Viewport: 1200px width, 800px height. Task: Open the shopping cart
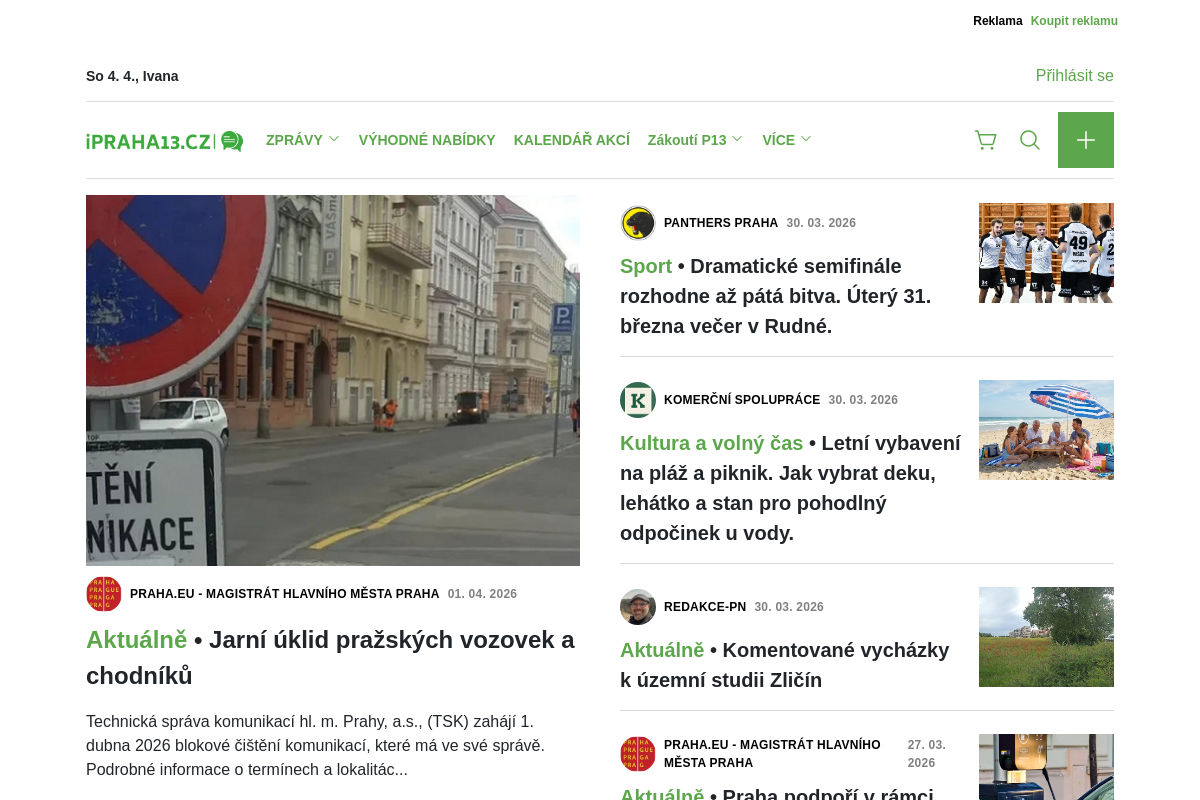click(x=985, y=139)
